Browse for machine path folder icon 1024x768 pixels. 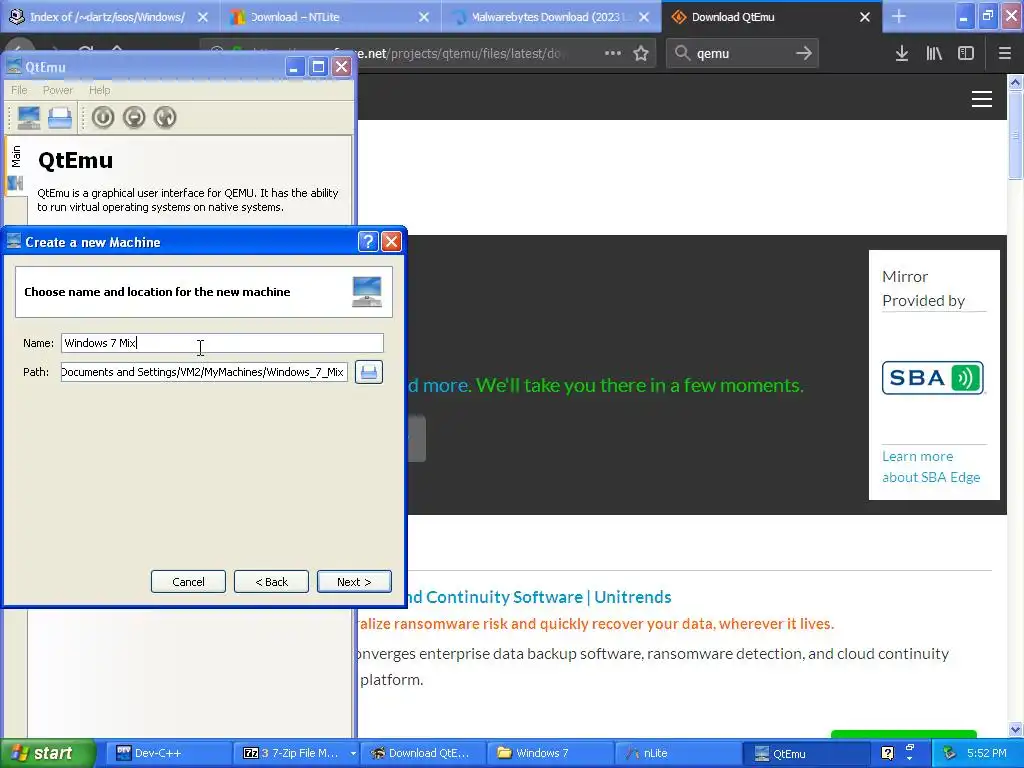(369, 372)
